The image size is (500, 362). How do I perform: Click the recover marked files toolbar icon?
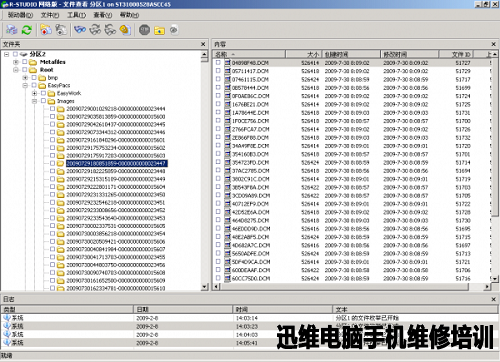pos(61,30)
